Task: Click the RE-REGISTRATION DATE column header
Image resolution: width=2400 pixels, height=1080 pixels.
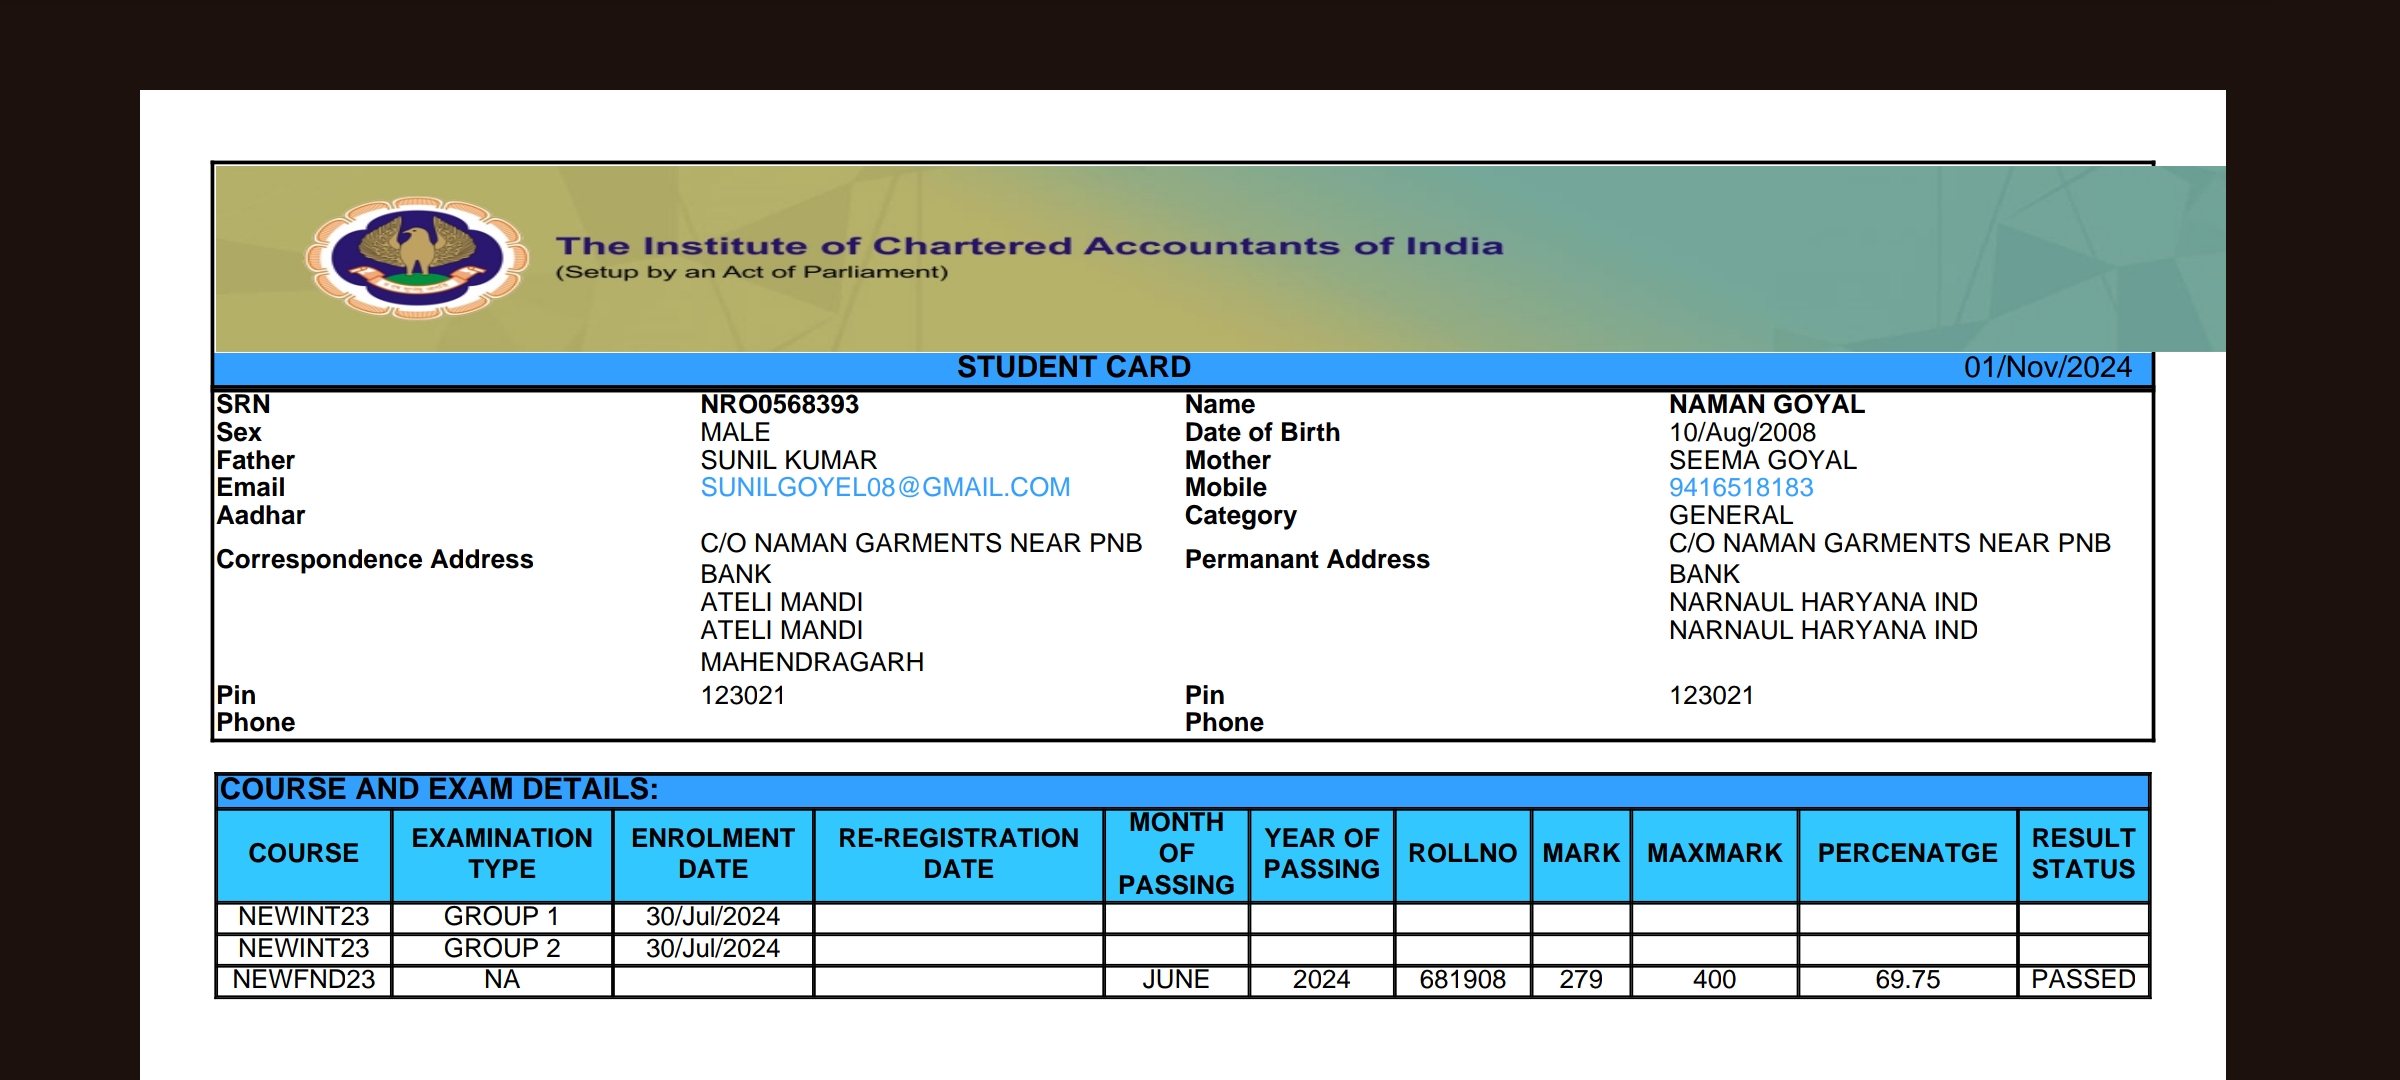Action: pyautogui.click(x=958, y=854)
